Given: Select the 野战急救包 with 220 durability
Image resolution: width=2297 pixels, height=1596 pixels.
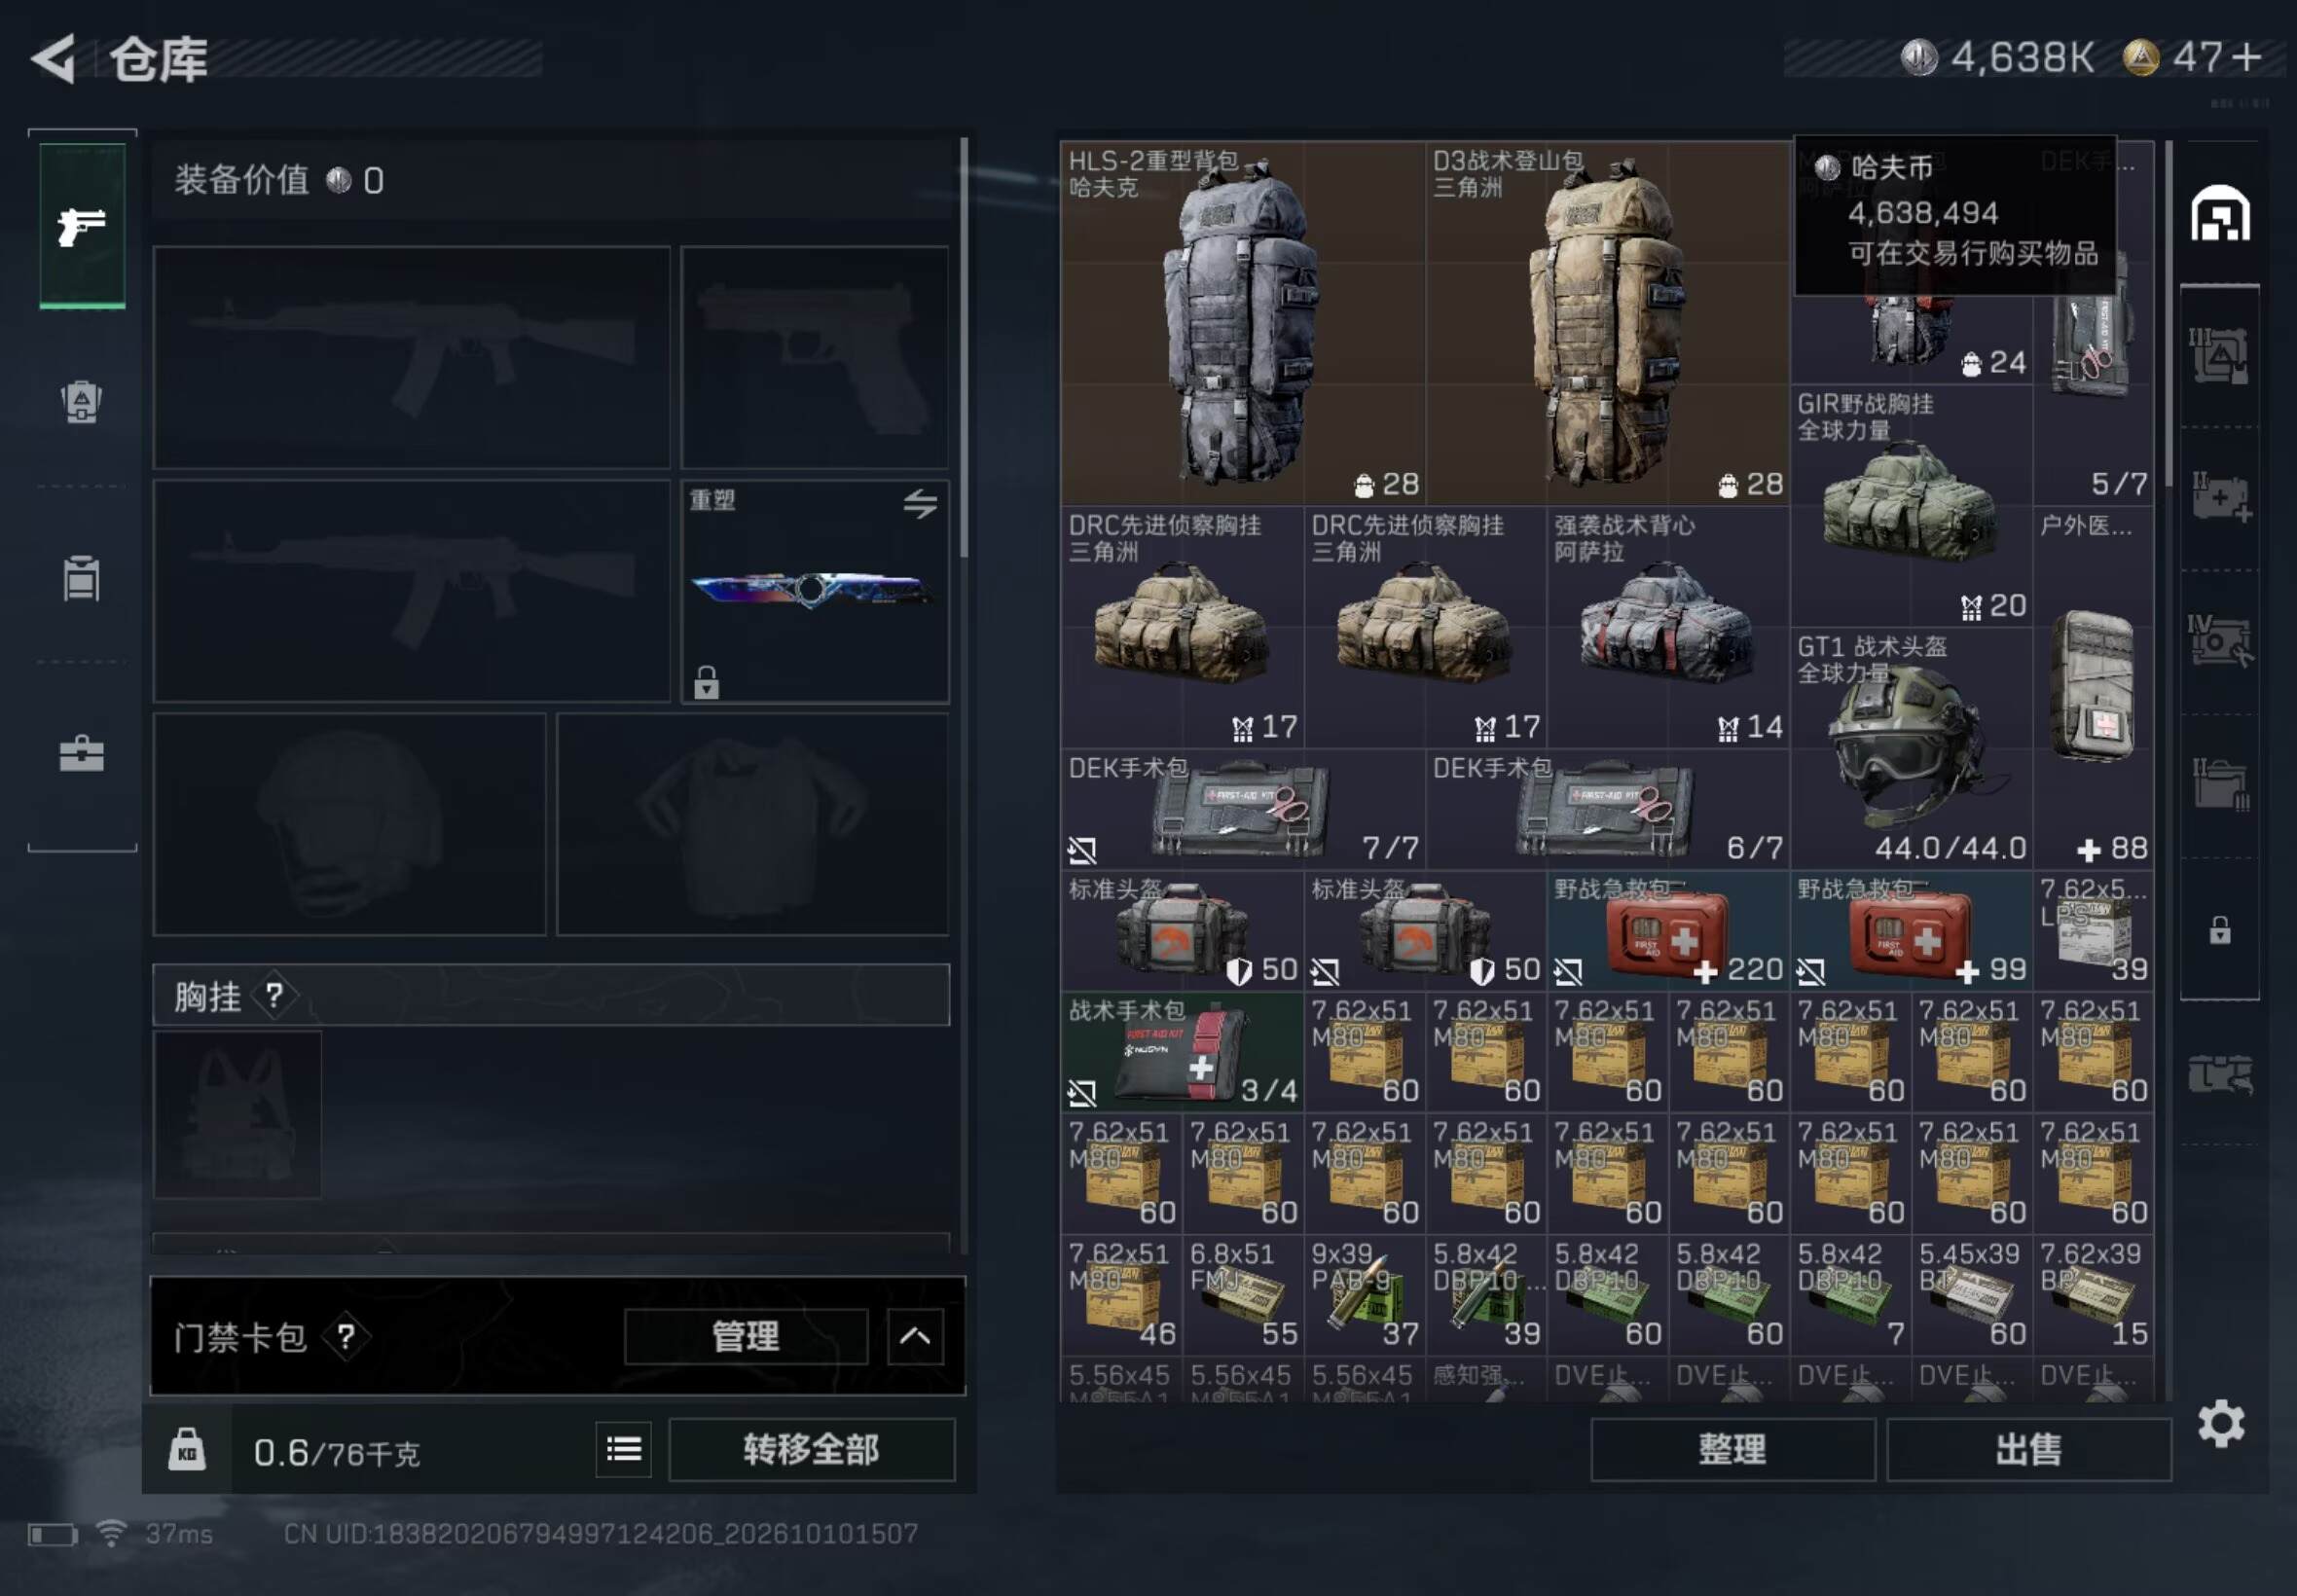Looking at the screenshot, I should [1667, 930].
